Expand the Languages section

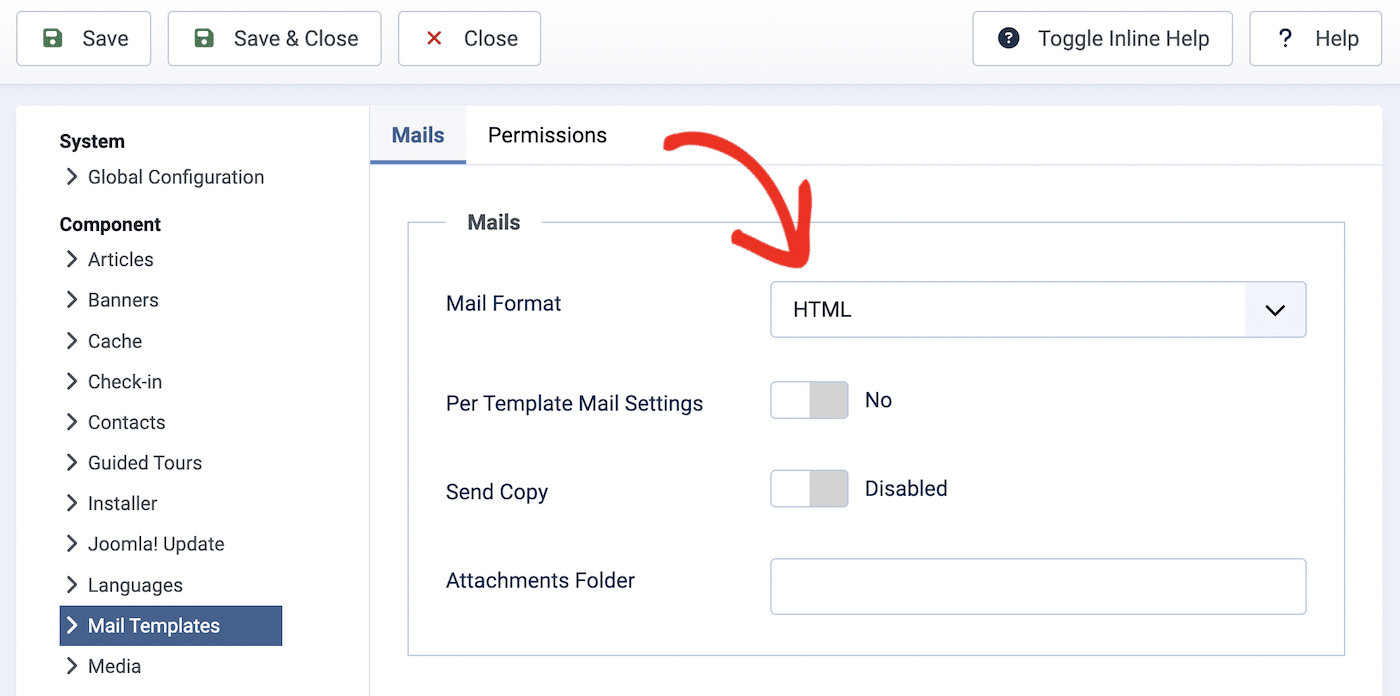click(71, 584)
